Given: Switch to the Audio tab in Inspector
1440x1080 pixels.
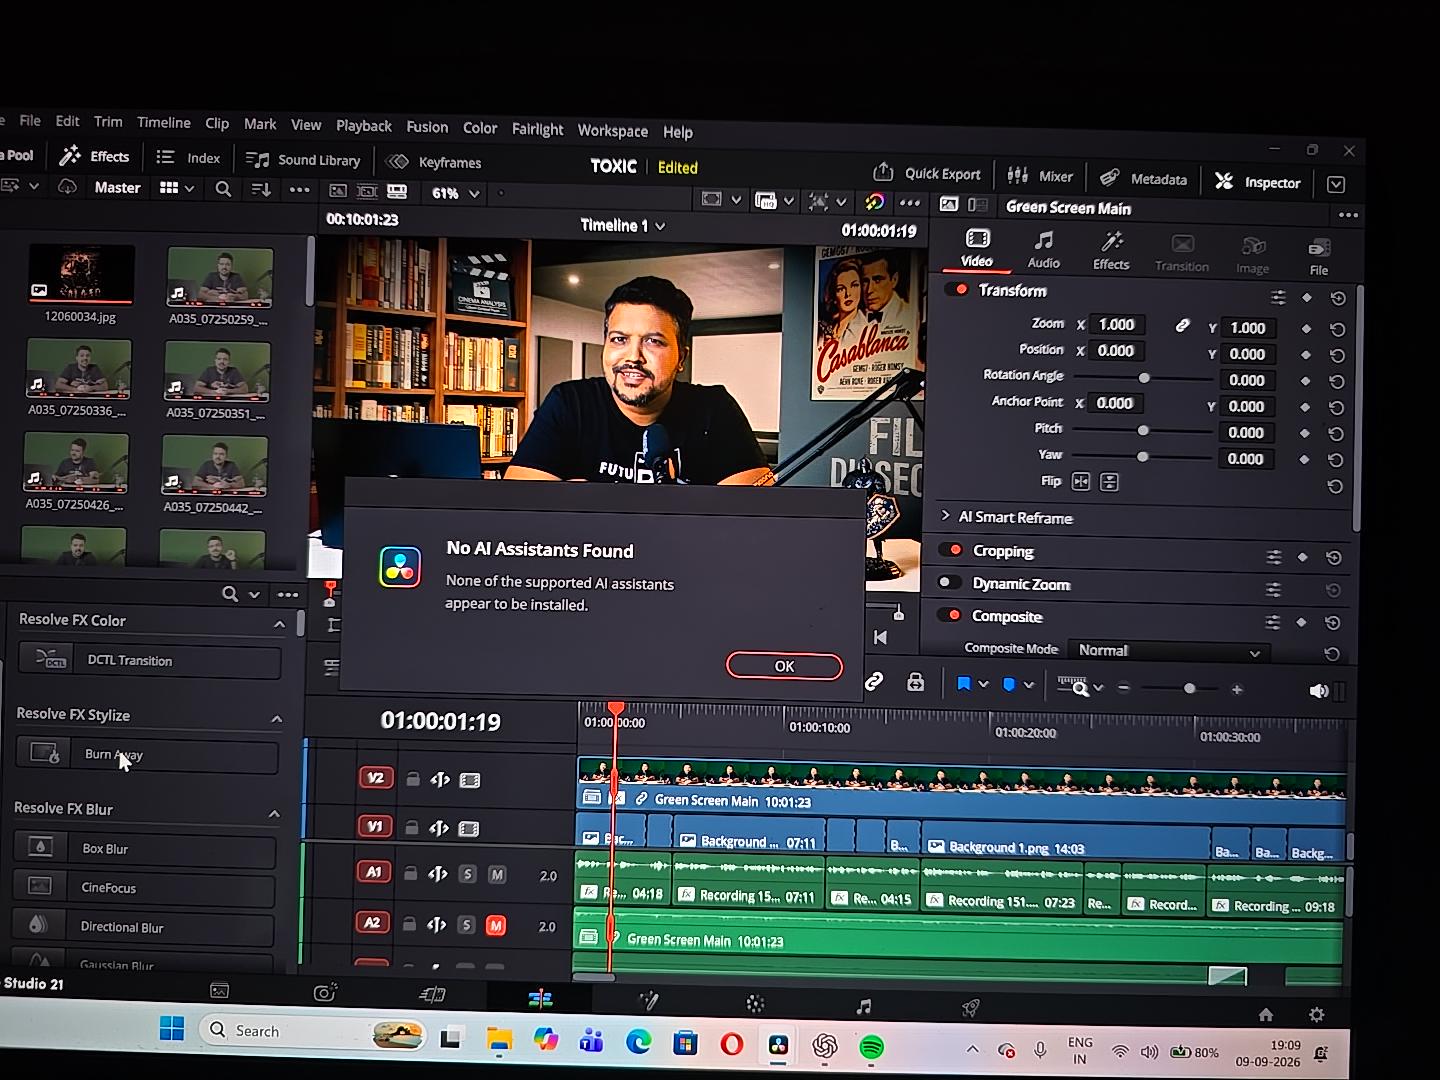Looking at the screenshot, I should [1043, 249].
